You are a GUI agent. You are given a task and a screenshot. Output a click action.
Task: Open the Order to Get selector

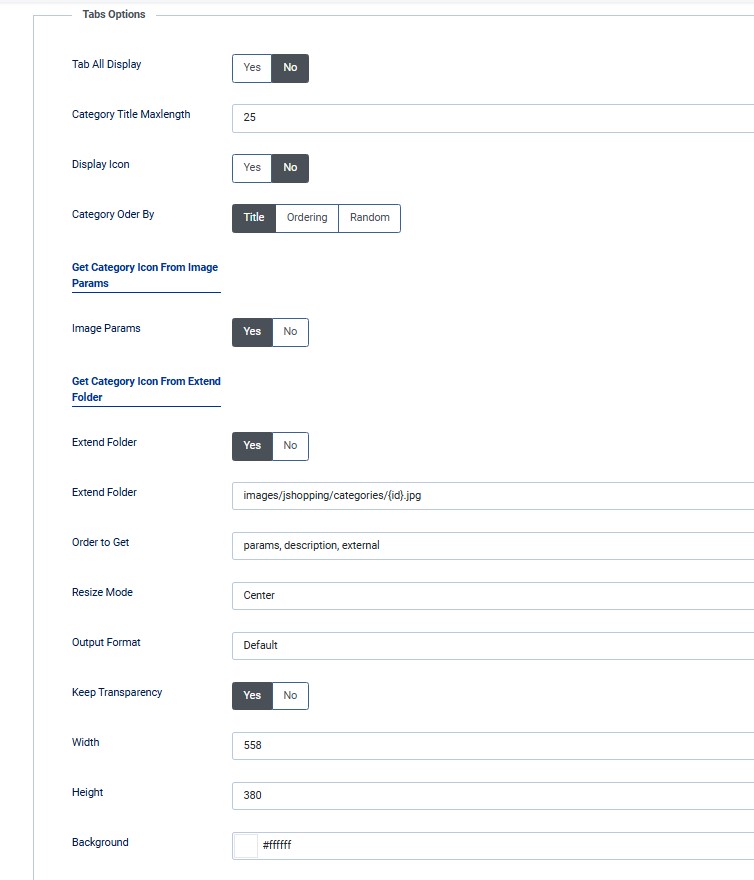click(492, 546)
